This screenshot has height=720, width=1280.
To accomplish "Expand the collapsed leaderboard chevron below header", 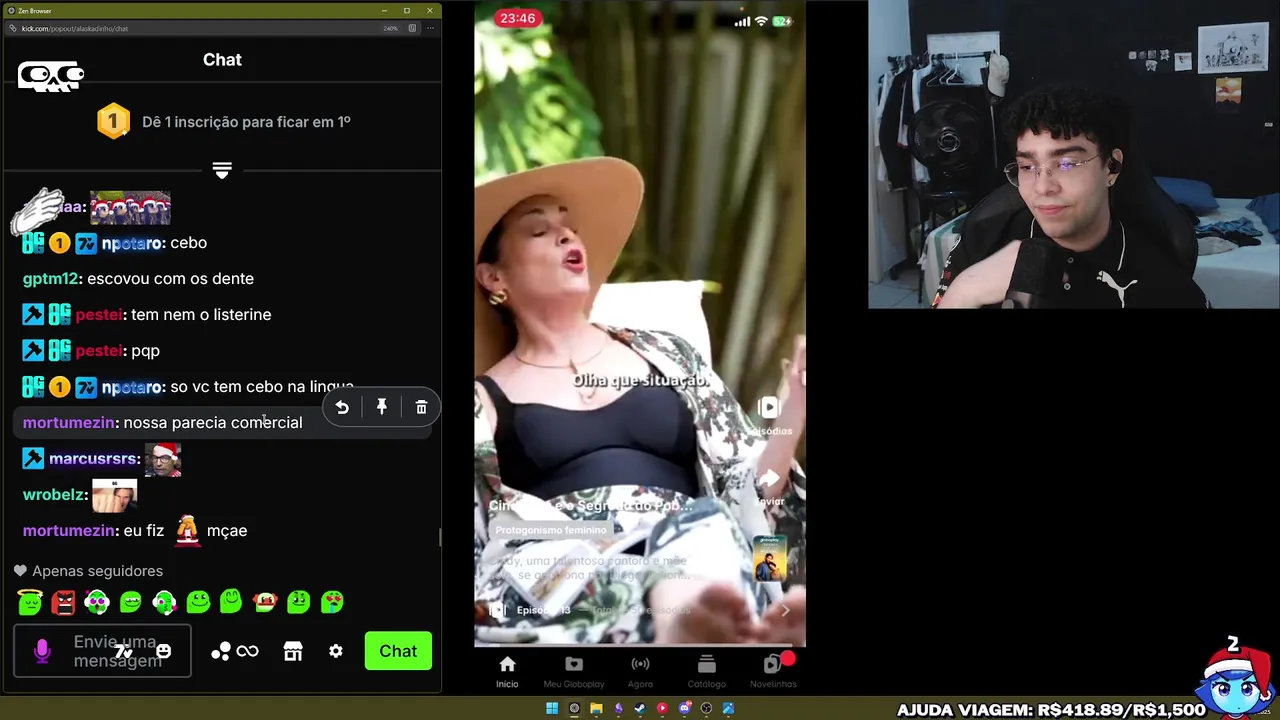I will click(x=222, y=171).
